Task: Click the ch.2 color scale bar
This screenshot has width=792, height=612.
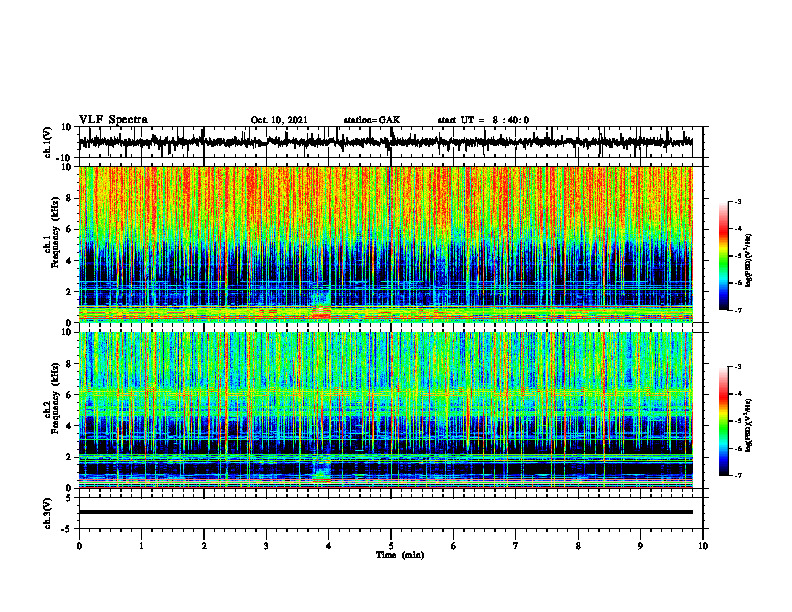Action: tap(723, 421)
